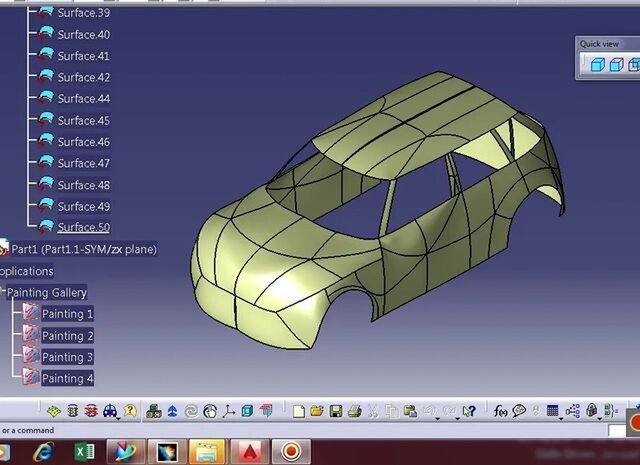The width and height of the screenshot is (640, 465).
Task: Click the Cut scissors icon
Action: point(373,411)
